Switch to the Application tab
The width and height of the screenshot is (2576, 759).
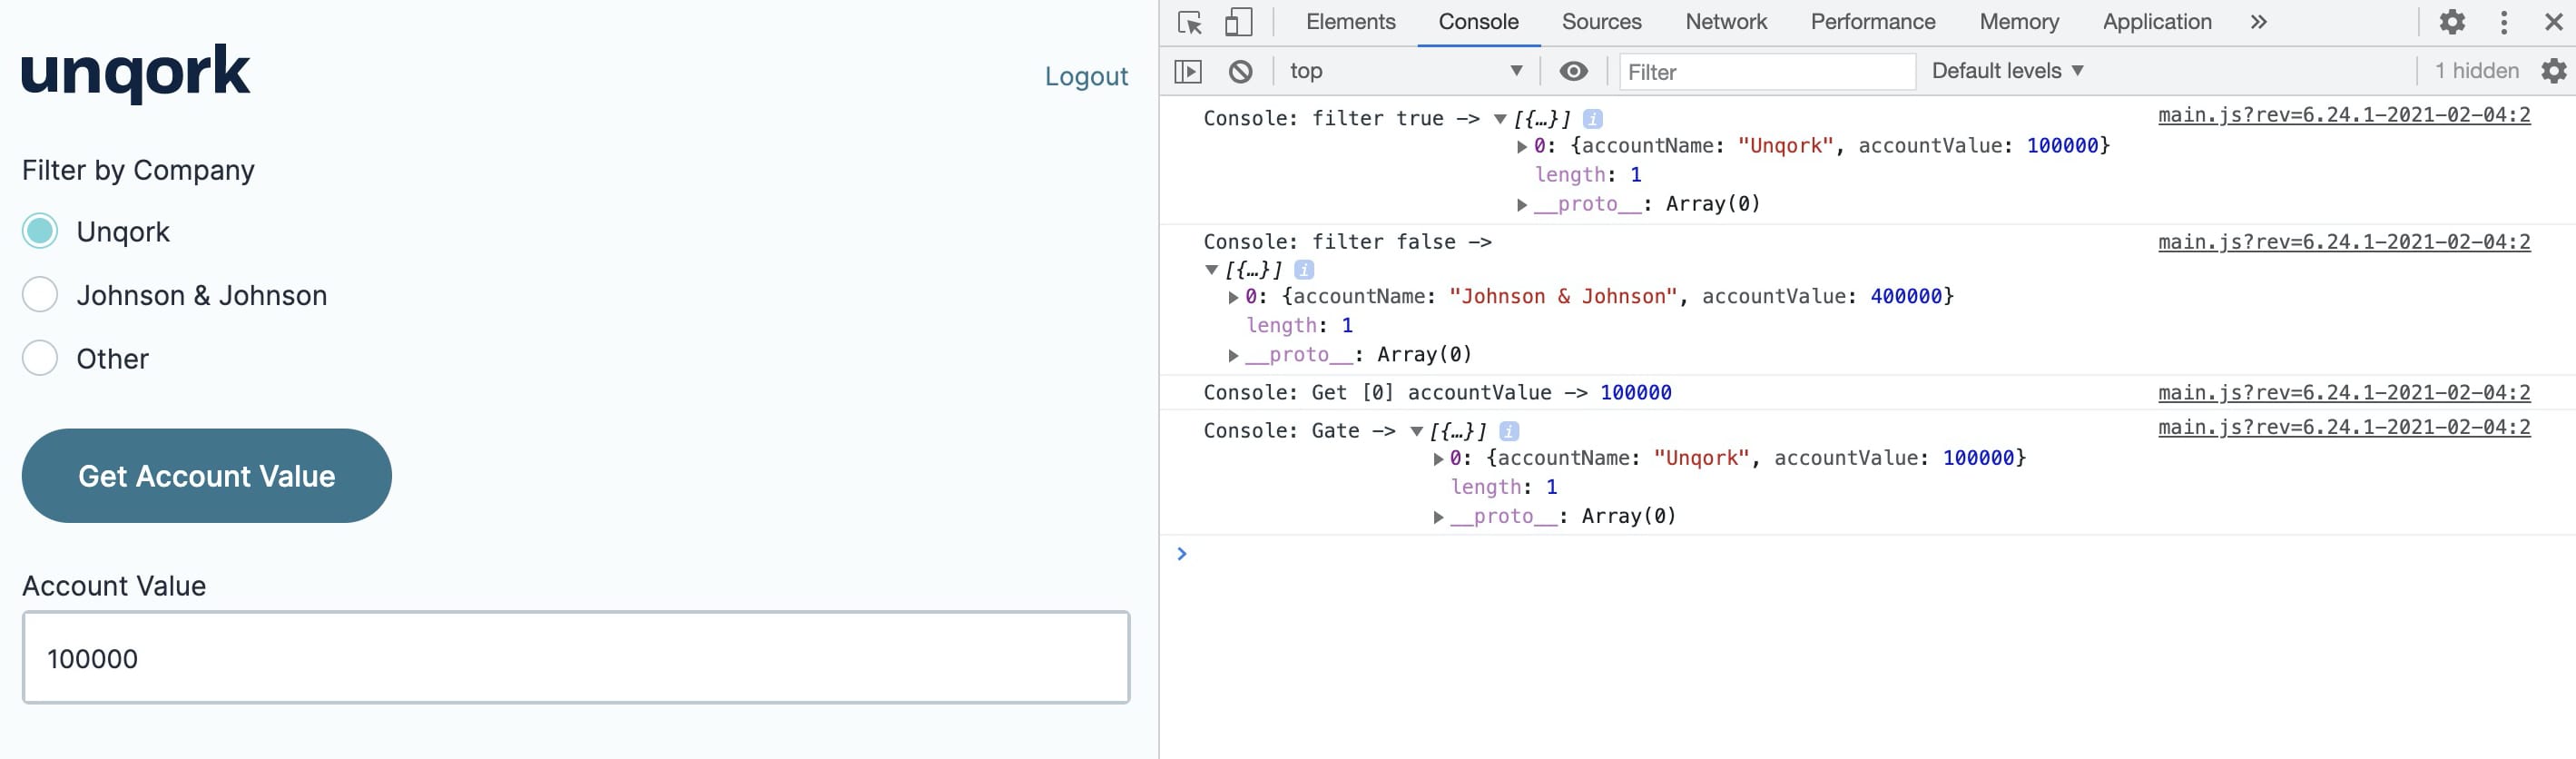[x=2157, y=22]
